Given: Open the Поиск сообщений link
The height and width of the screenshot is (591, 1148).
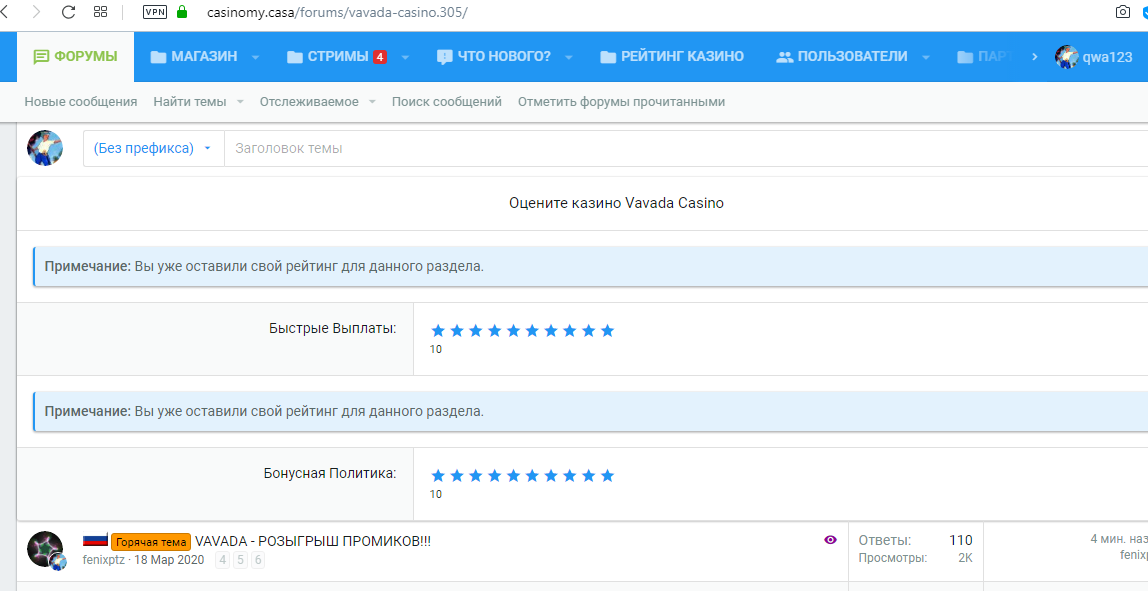Looking at the screenshot, I should click(x=447, y=102).
